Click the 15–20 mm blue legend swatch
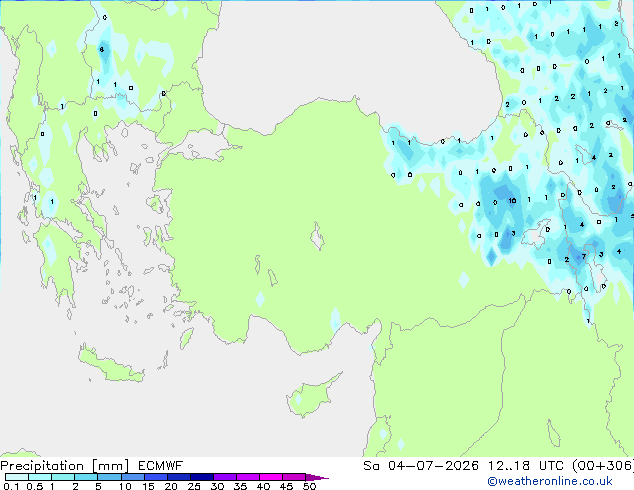This screenshot has height=490, width=634. click(x=156, y=477)
